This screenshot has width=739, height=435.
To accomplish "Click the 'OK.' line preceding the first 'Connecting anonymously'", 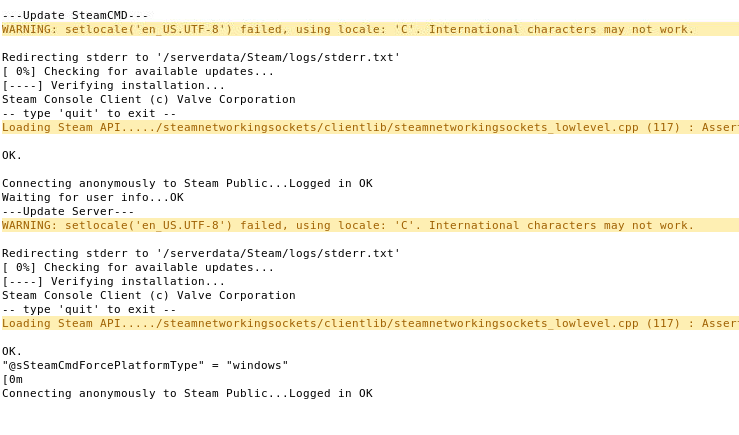I will click(x=12, y=155).
